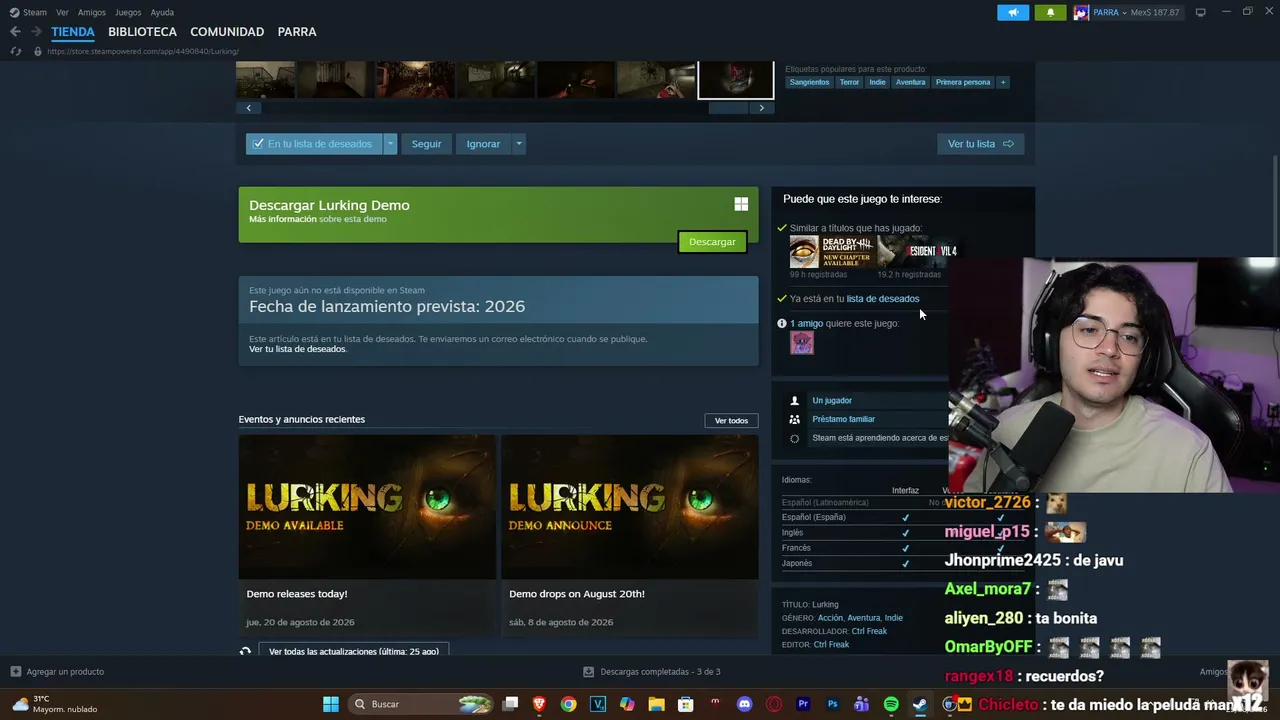Expand the wishlist options dropdown arrow

click(391, 144)
